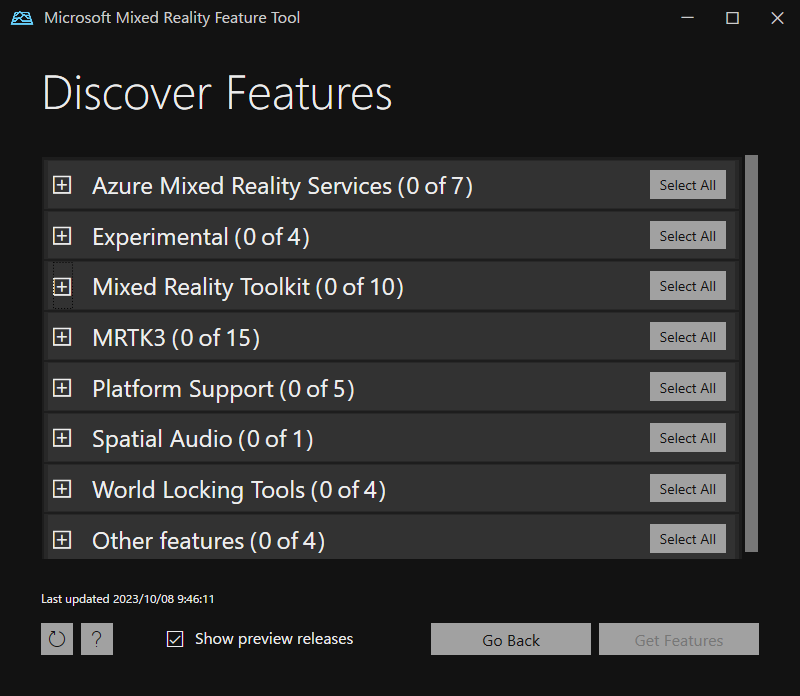Click the feature list vertical scrollbar
The height and width of the screenshot is (696, 800).
pos(751,353)
